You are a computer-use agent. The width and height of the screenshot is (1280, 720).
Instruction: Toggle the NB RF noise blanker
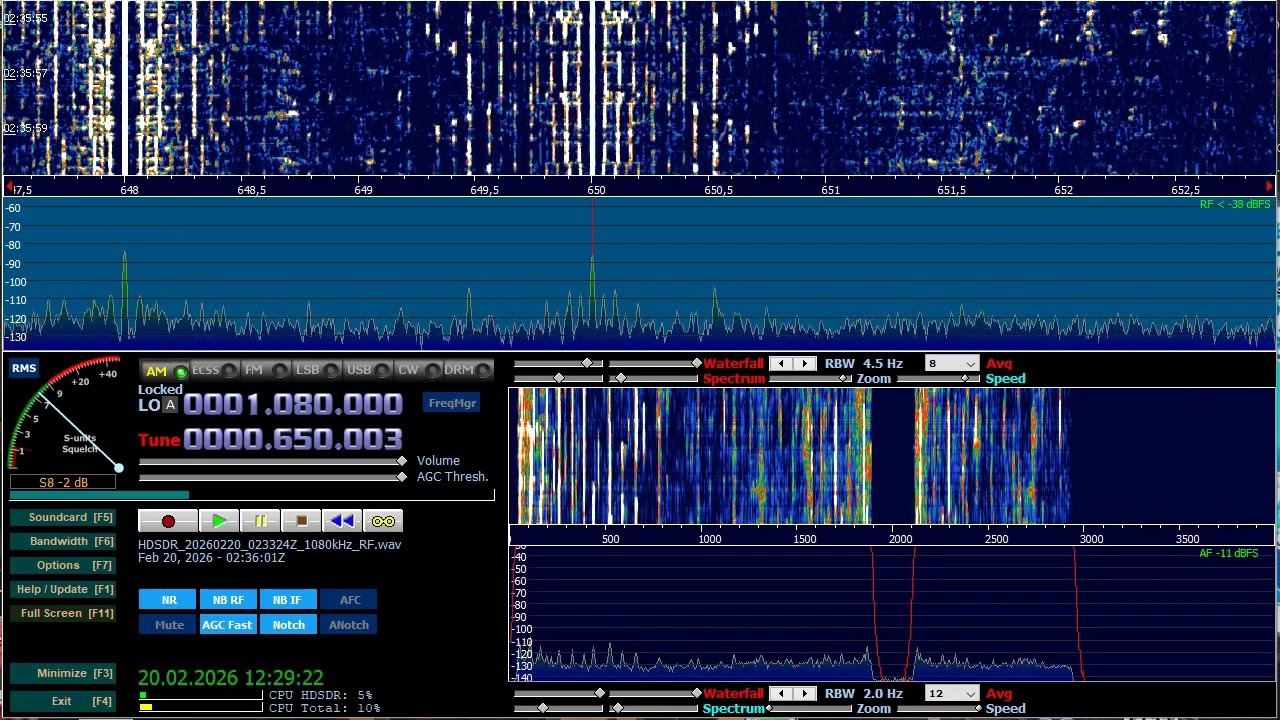[x=228, y=600]
